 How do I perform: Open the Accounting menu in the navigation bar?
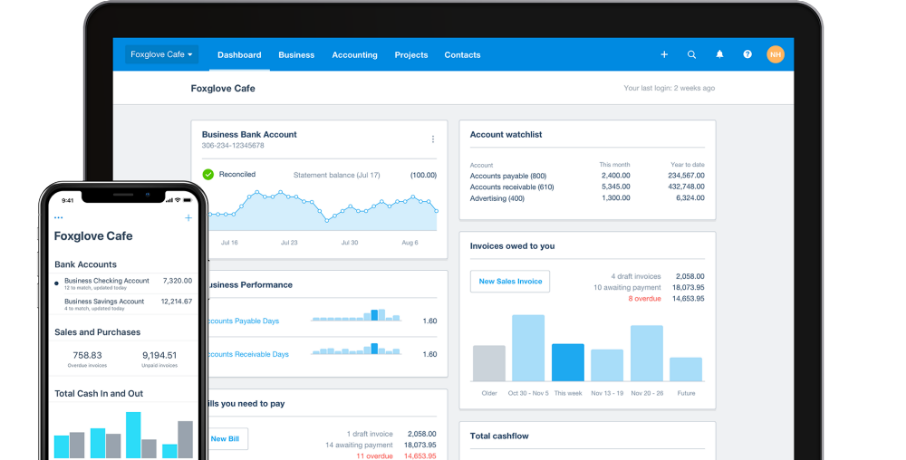(354, 55)
